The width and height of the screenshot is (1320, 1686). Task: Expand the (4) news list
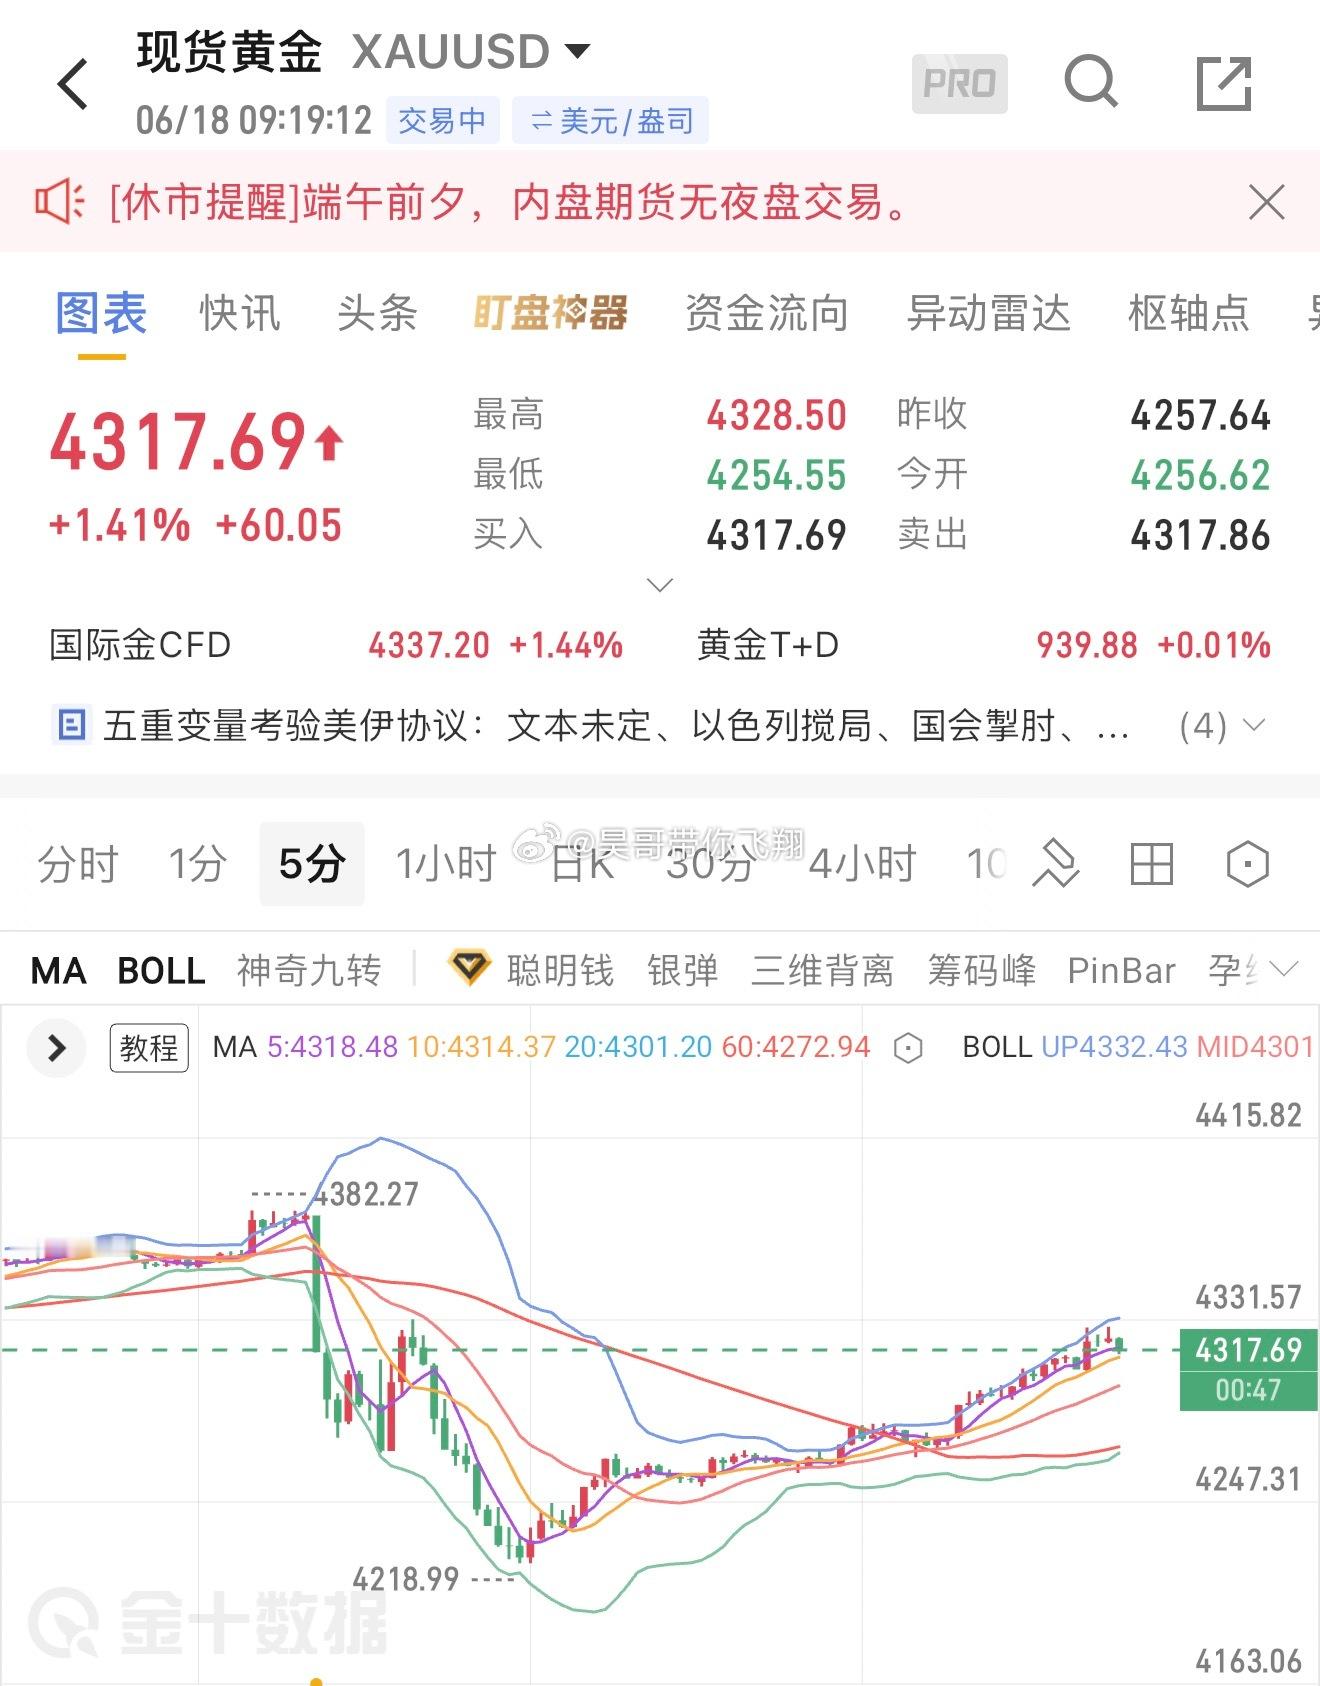(x=1223, y=725)
